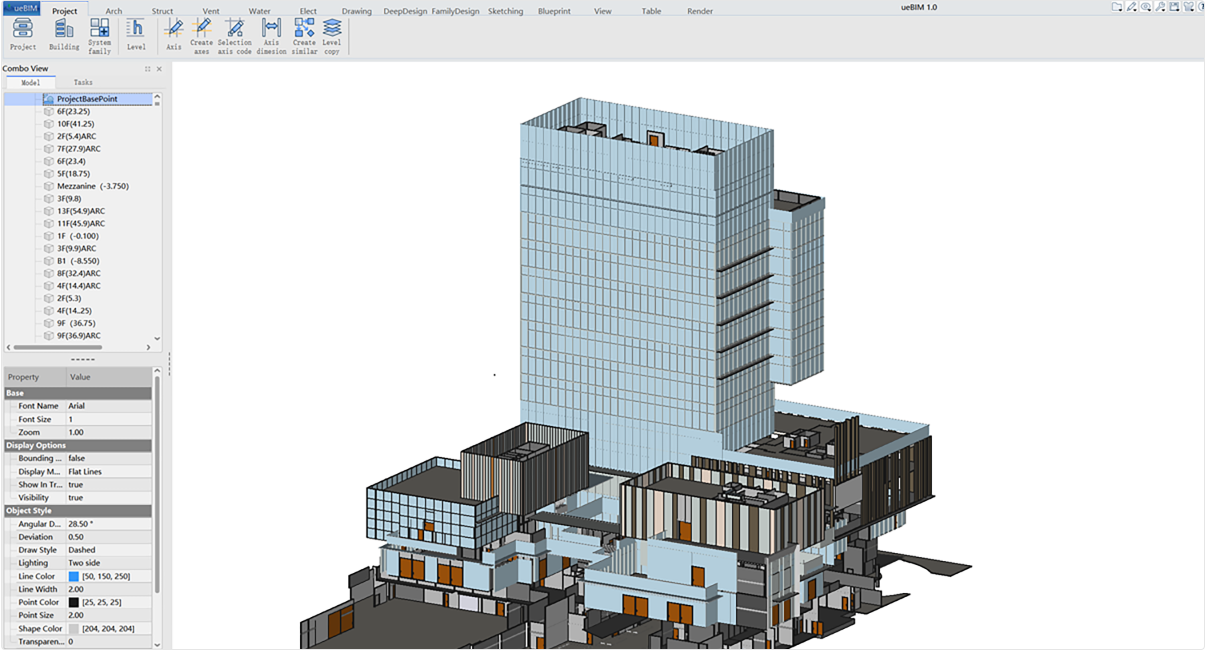Click the Create similar icon
This screenshot has height=653, width=1208.
(x=304, y=29)
